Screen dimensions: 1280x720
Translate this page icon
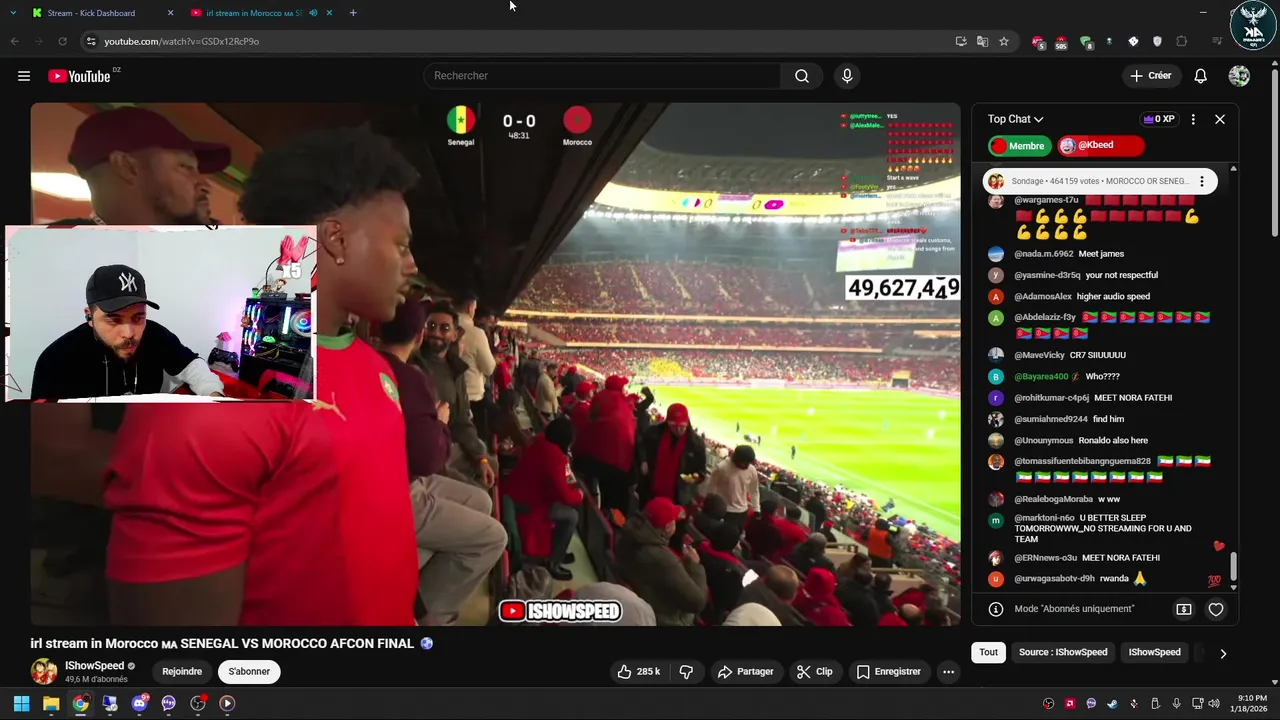click(982, 41)
